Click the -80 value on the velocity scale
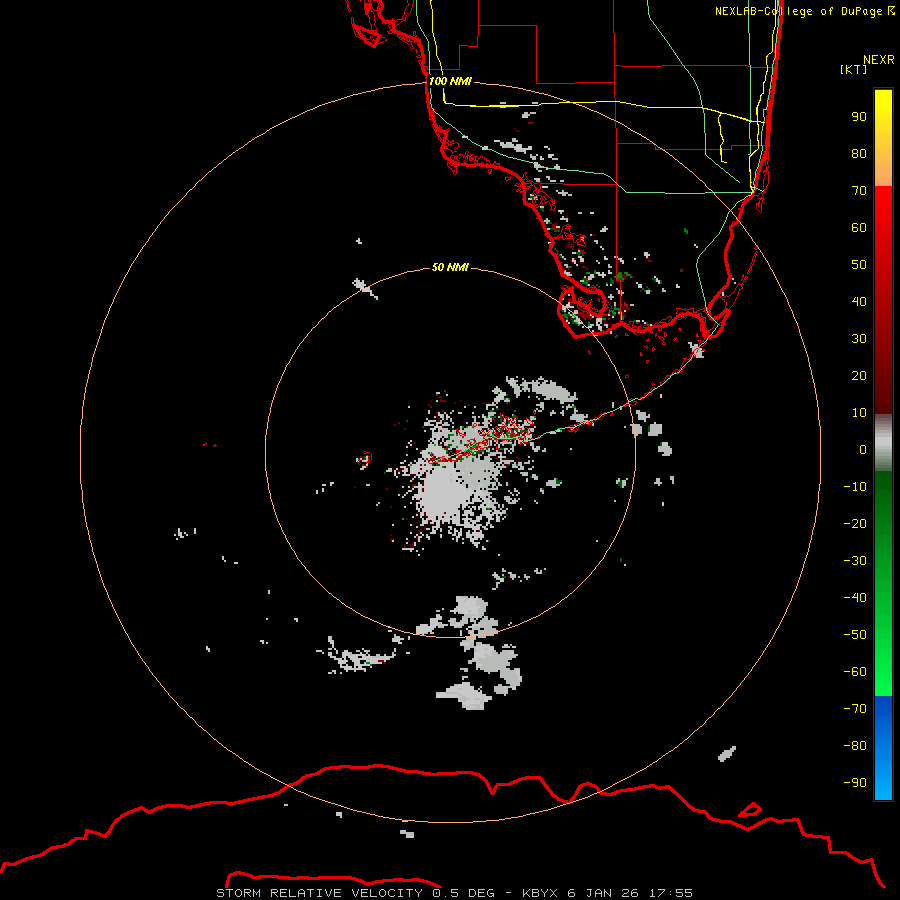 pyautogui.click(x=855, y=746)
